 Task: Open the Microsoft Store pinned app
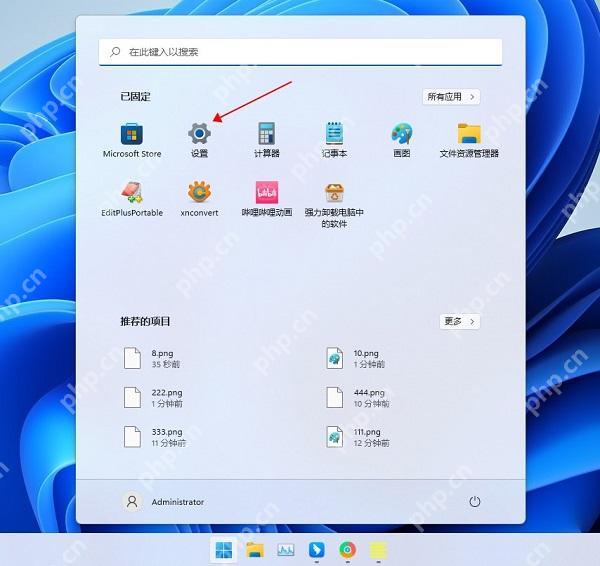click(132, 140)
